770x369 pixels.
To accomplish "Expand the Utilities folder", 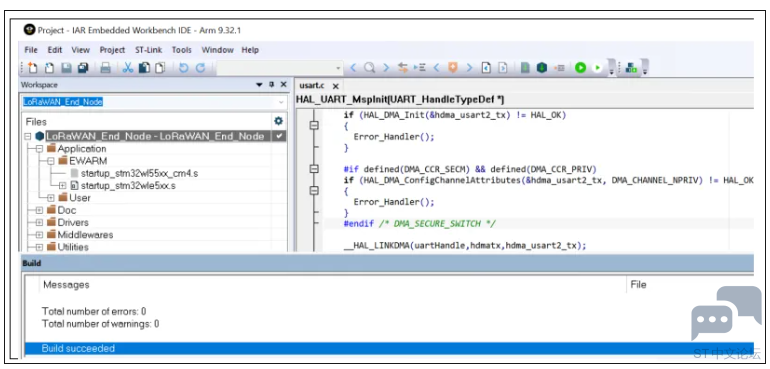I will click(x=39, y=247).
